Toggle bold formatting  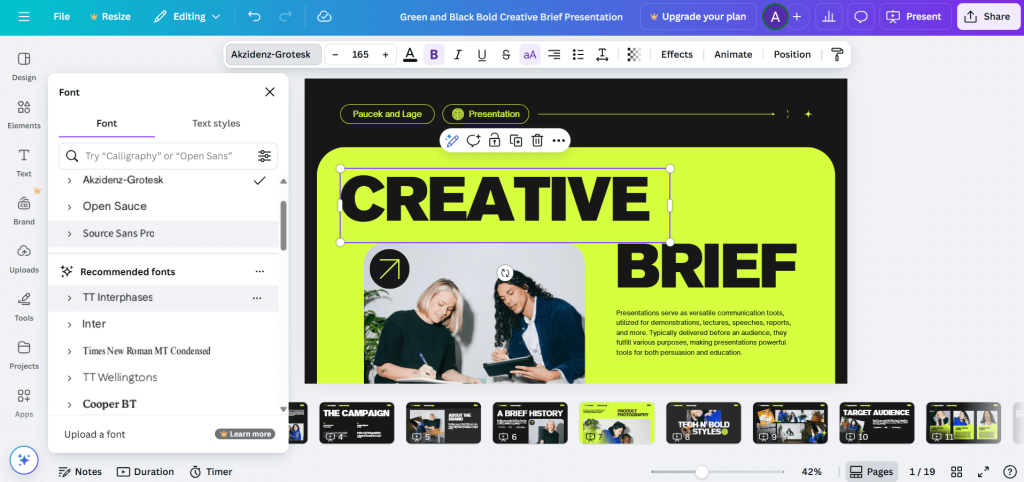click(434, 55)
